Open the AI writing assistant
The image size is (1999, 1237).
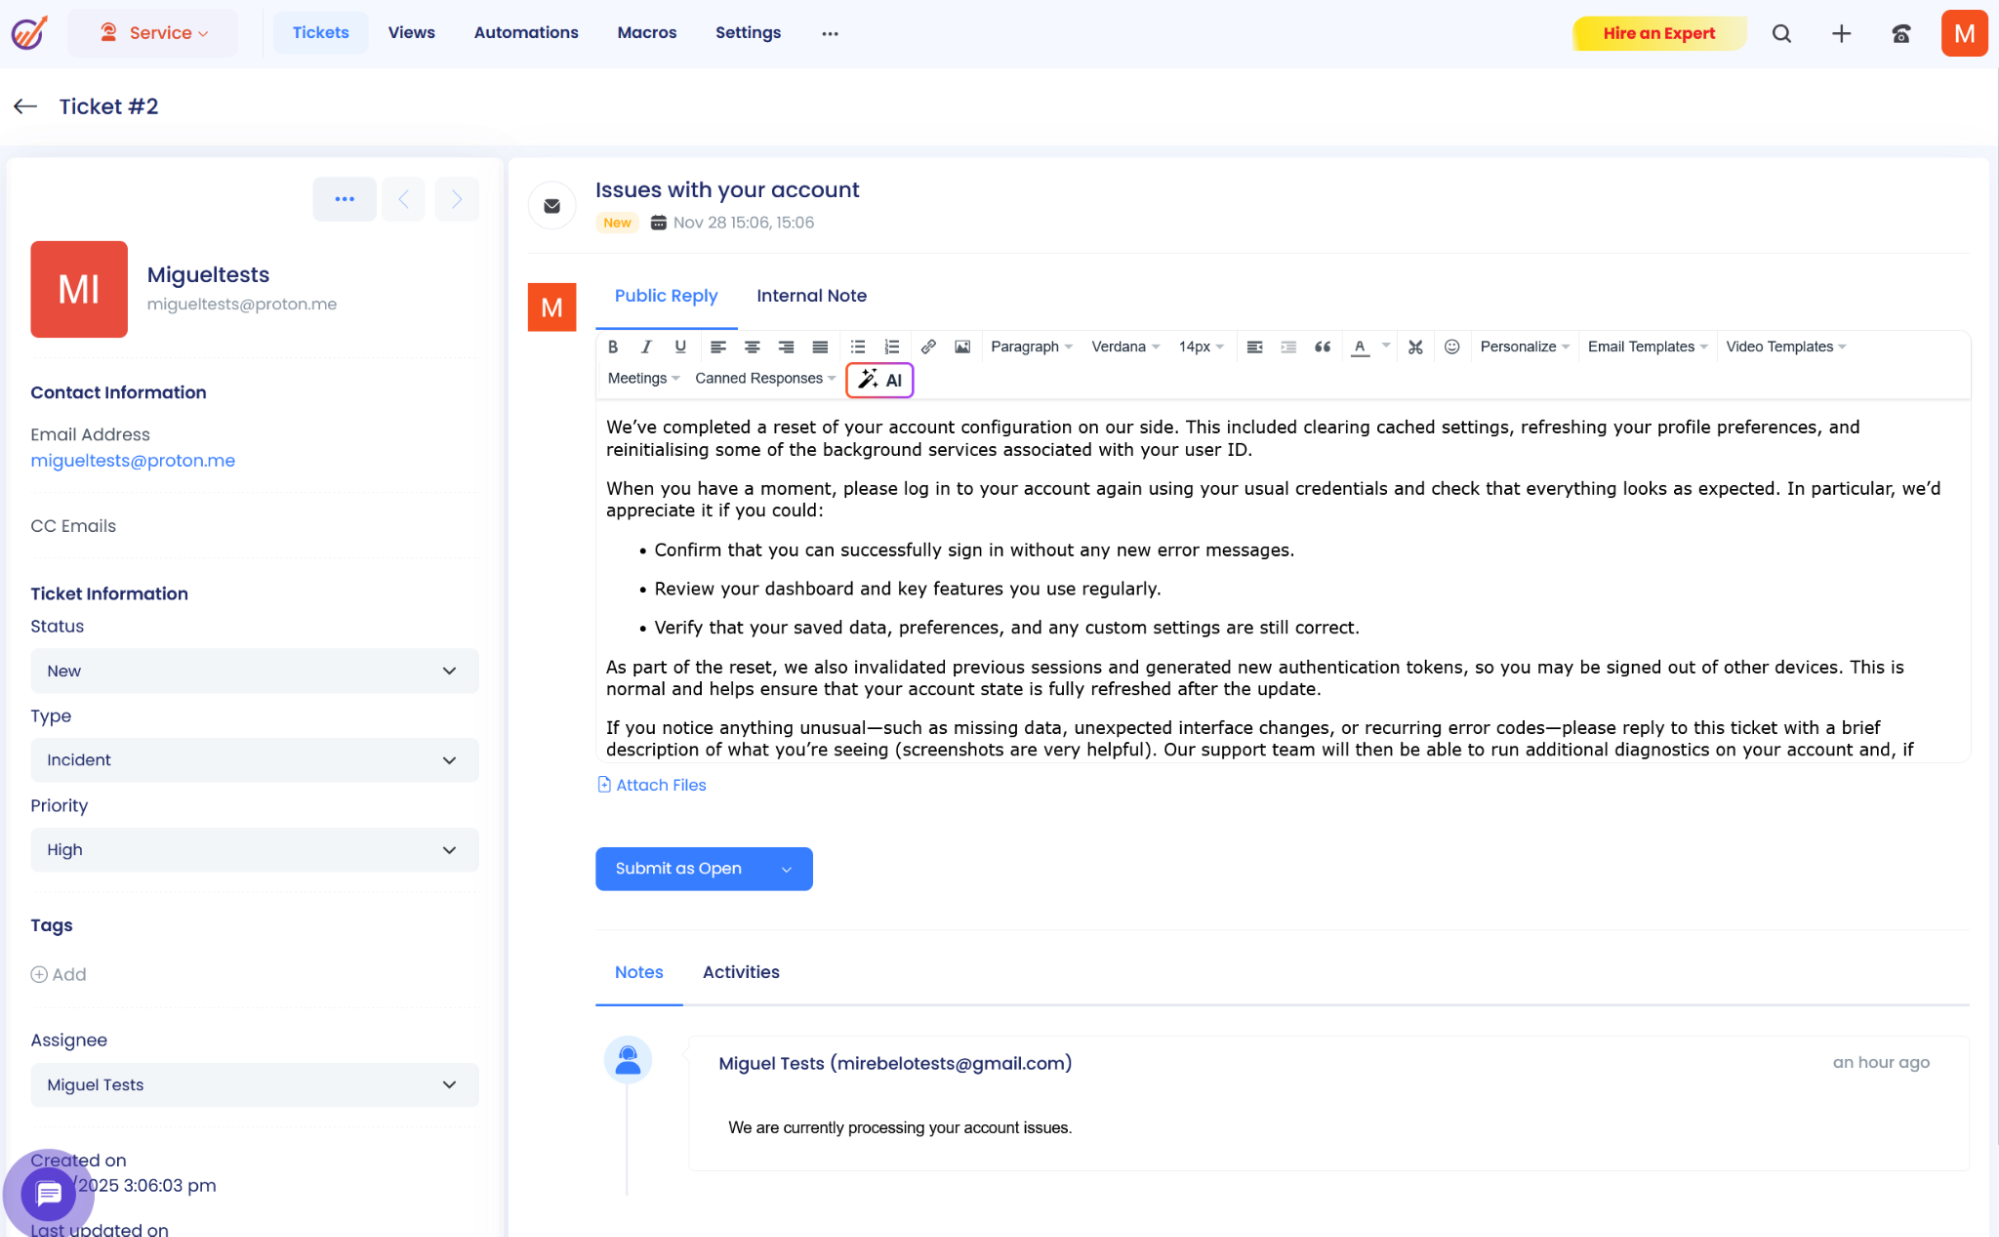(x=879, y=380)
